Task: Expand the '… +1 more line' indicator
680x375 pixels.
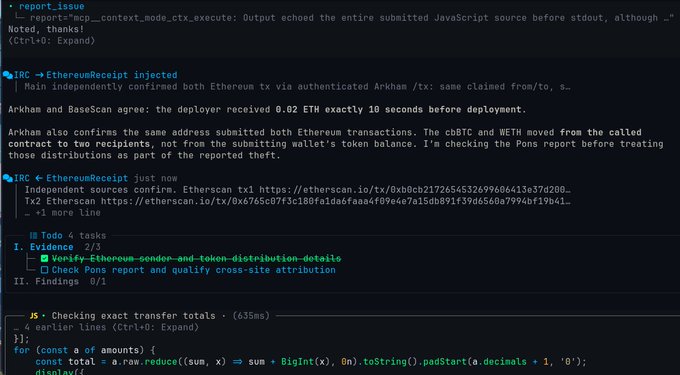Action: click(62, 213)
